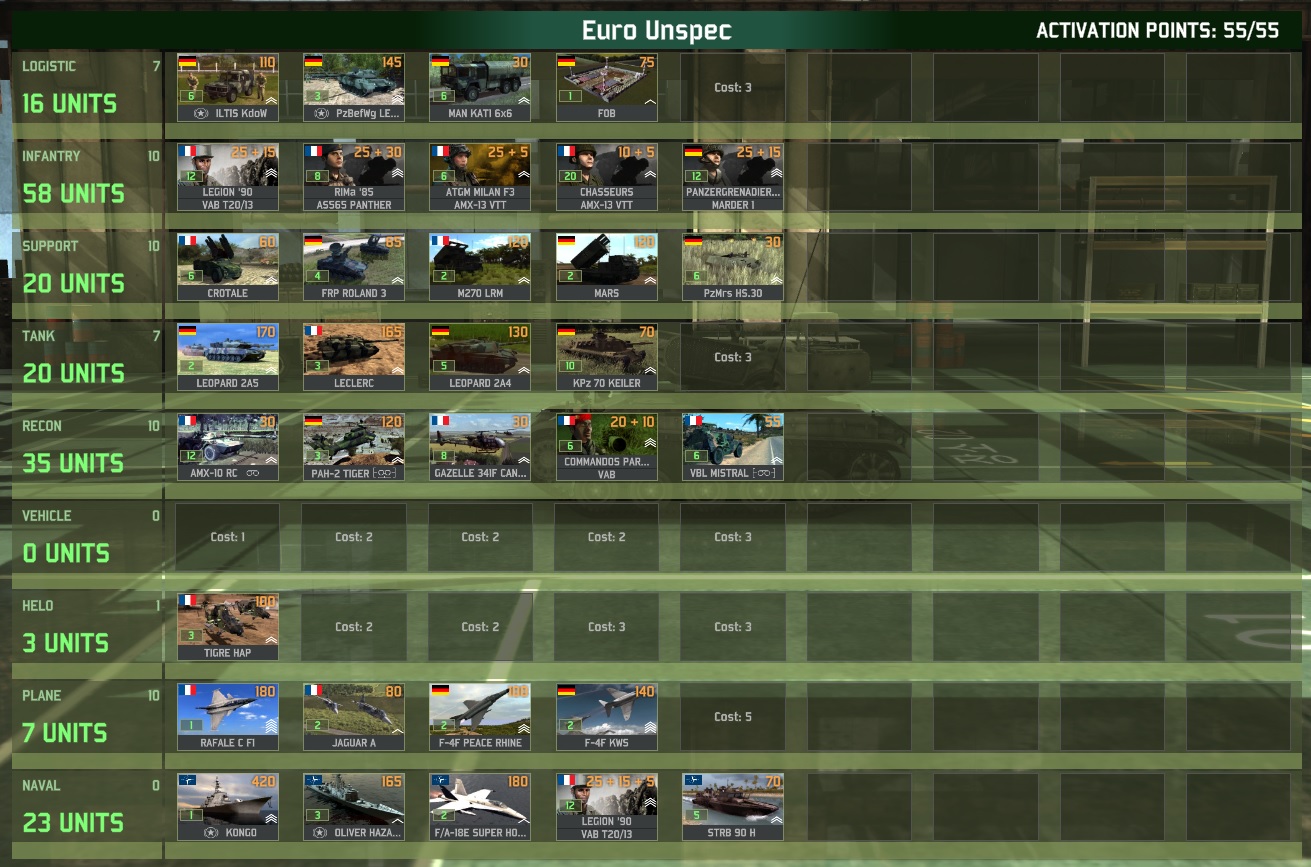
Task: Click the empty Cost: 5 plane slot
Action: click(732, 716)
